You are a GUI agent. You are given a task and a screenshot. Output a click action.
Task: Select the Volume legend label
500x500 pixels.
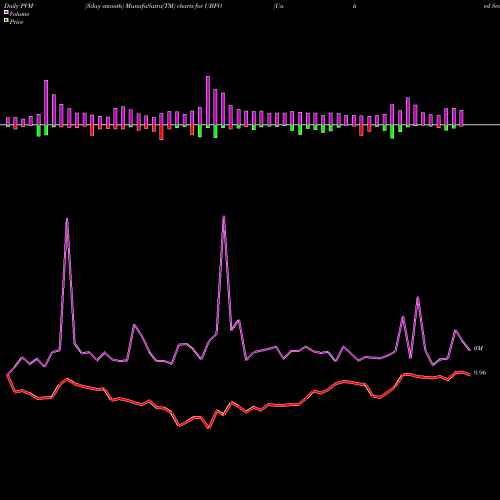pos(19,14)
